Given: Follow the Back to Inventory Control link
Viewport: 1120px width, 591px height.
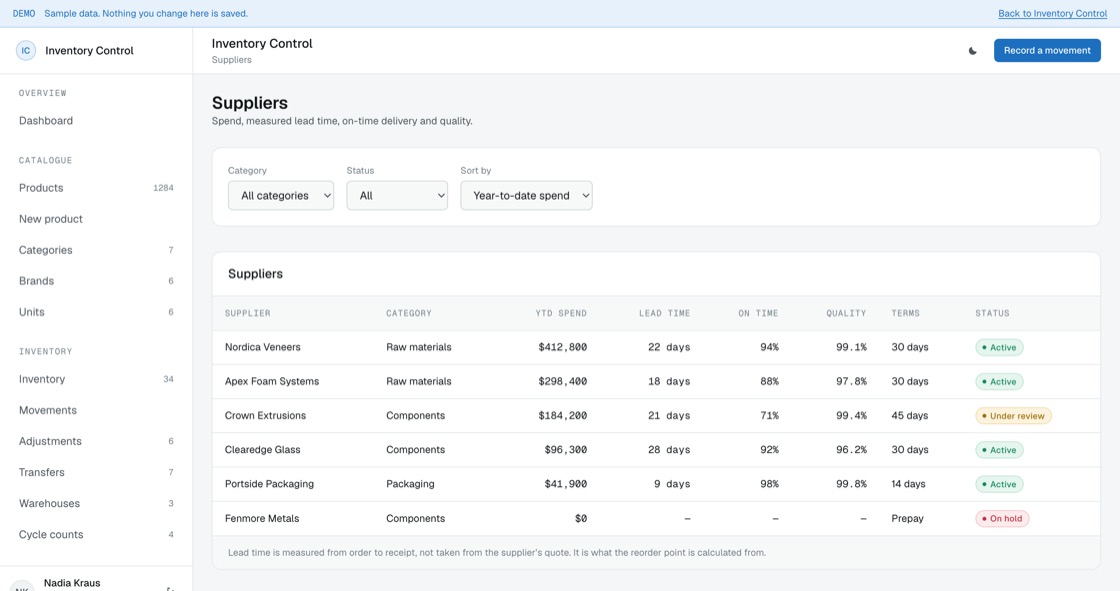Looking at the screenshot, I should (x=1052, y=14).
